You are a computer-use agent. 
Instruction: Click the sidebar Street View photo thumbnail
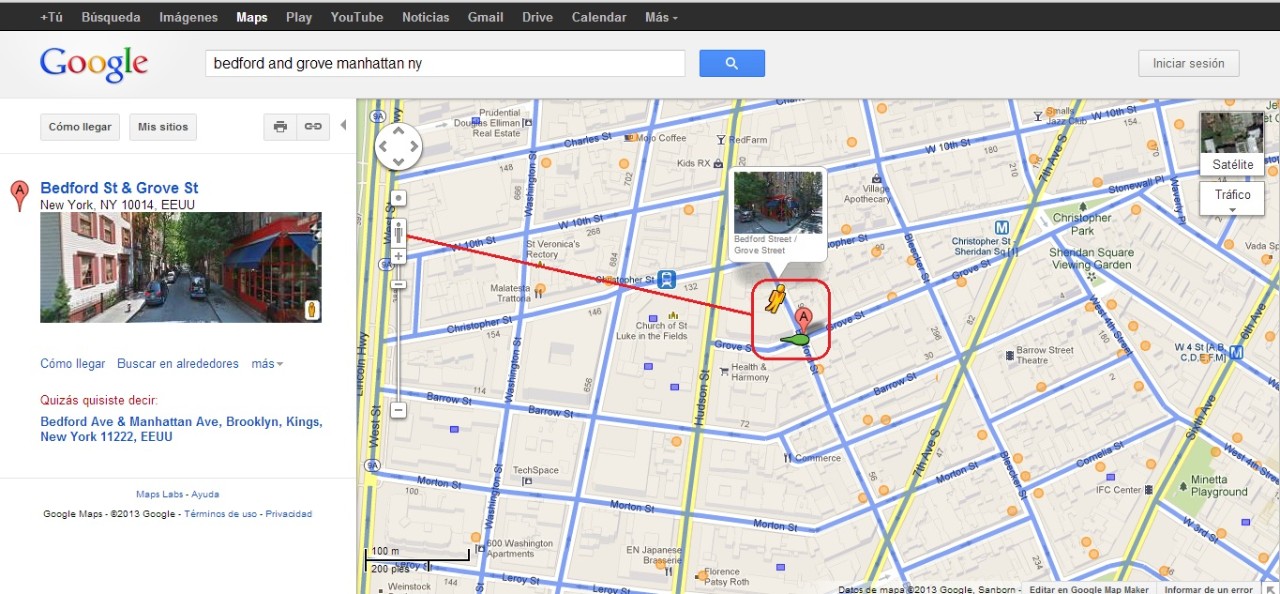pos(181,267)
